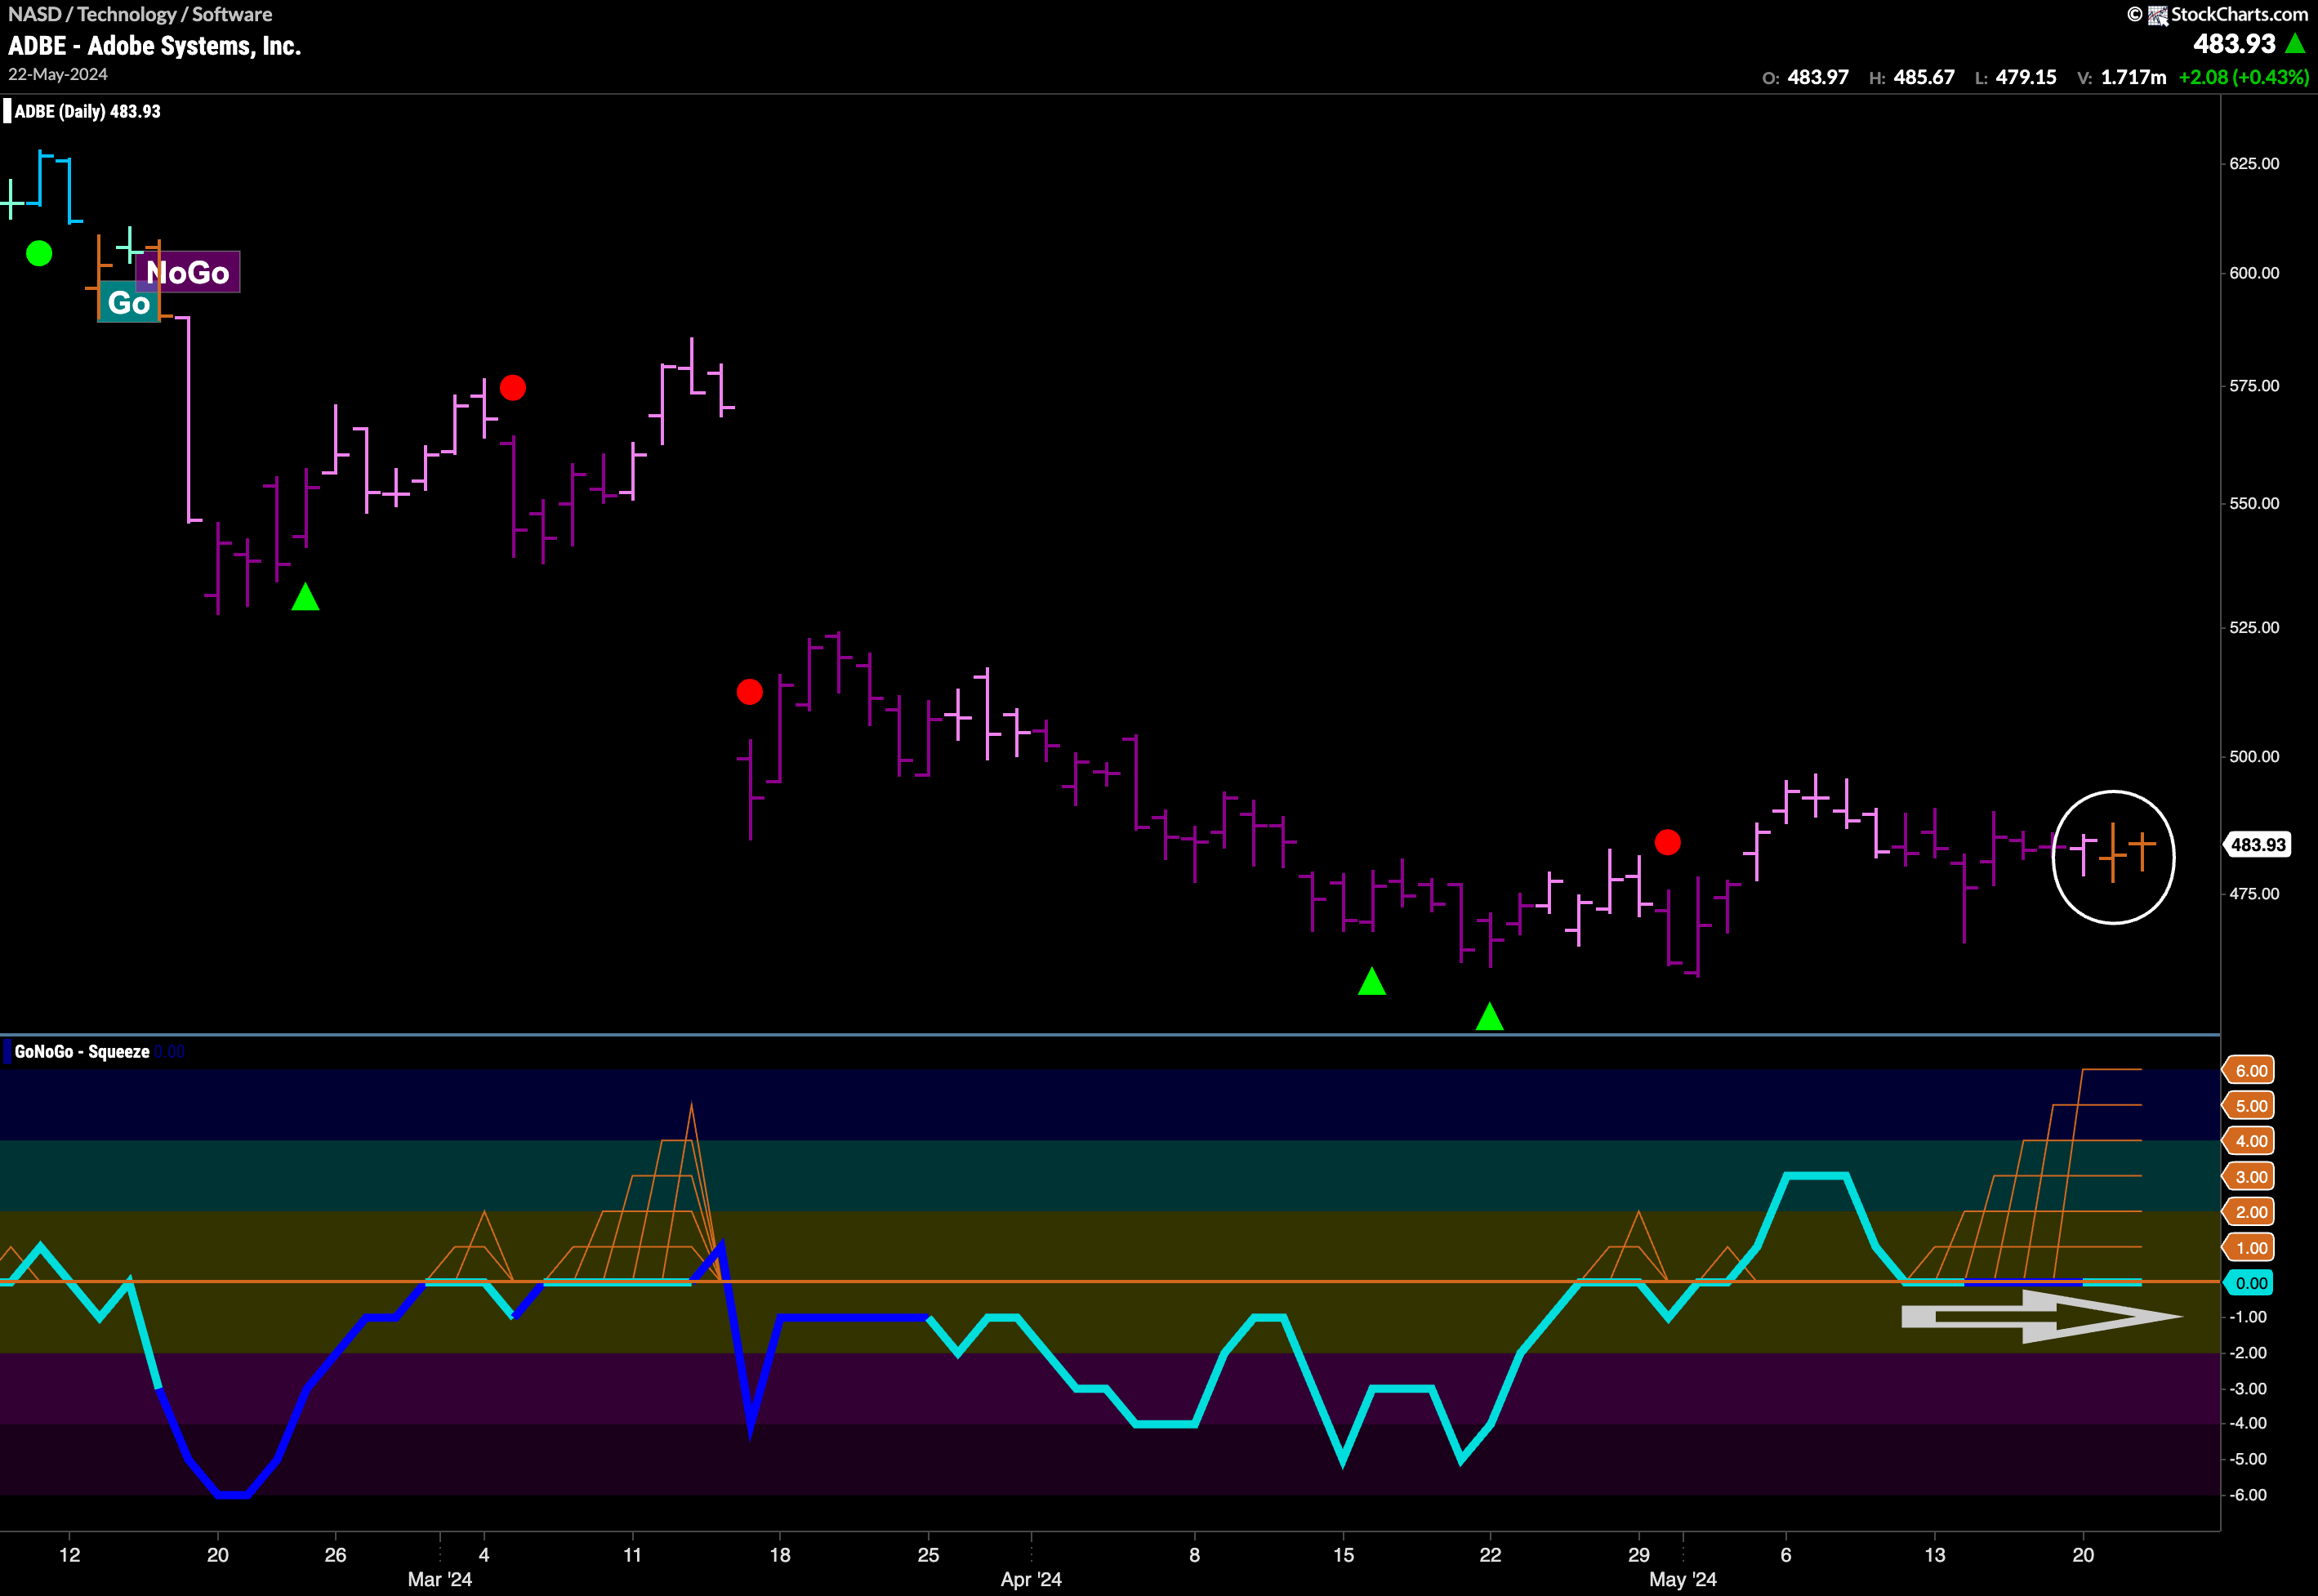Click the 575.00 price axis label
Image resolution: width=2318 pixels, height=1596 pixels.
click(2254, 386)
